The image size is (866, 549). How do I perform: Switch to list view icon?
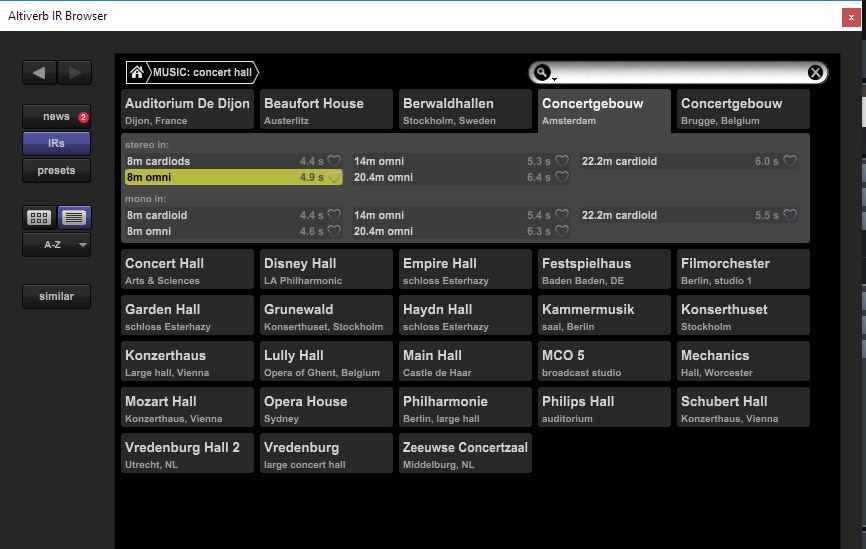click(x=74, y=218)
